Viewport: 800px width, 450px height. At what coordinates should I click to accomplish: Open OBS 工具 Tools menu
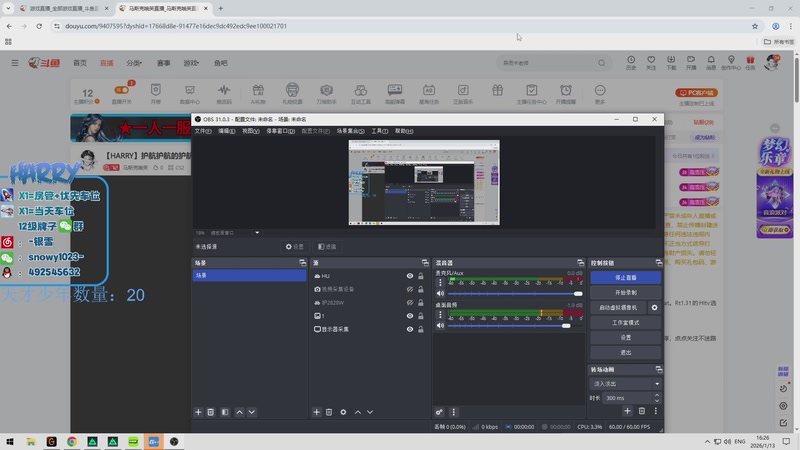pos(380,131)
